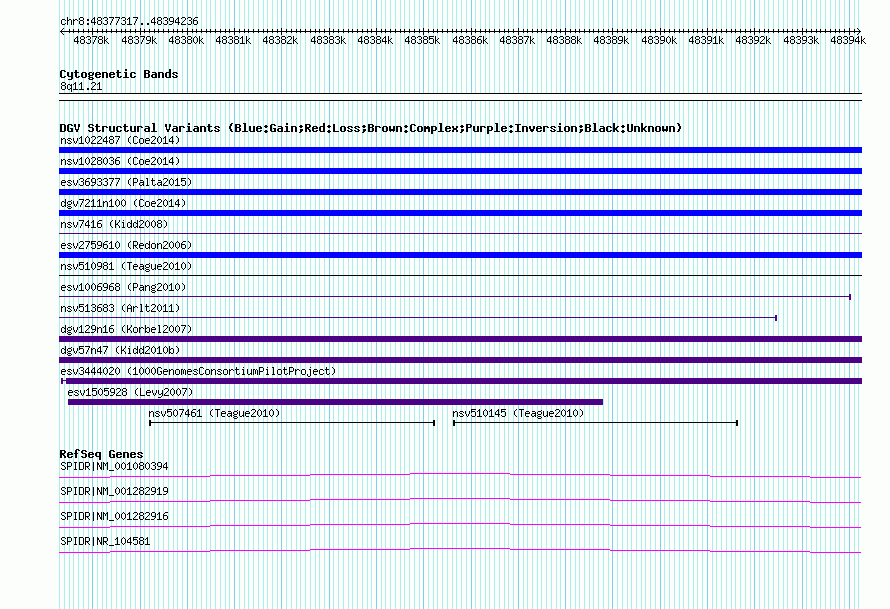
Task: Click the black span under nsv510145
Action: (x=595, y=423)
